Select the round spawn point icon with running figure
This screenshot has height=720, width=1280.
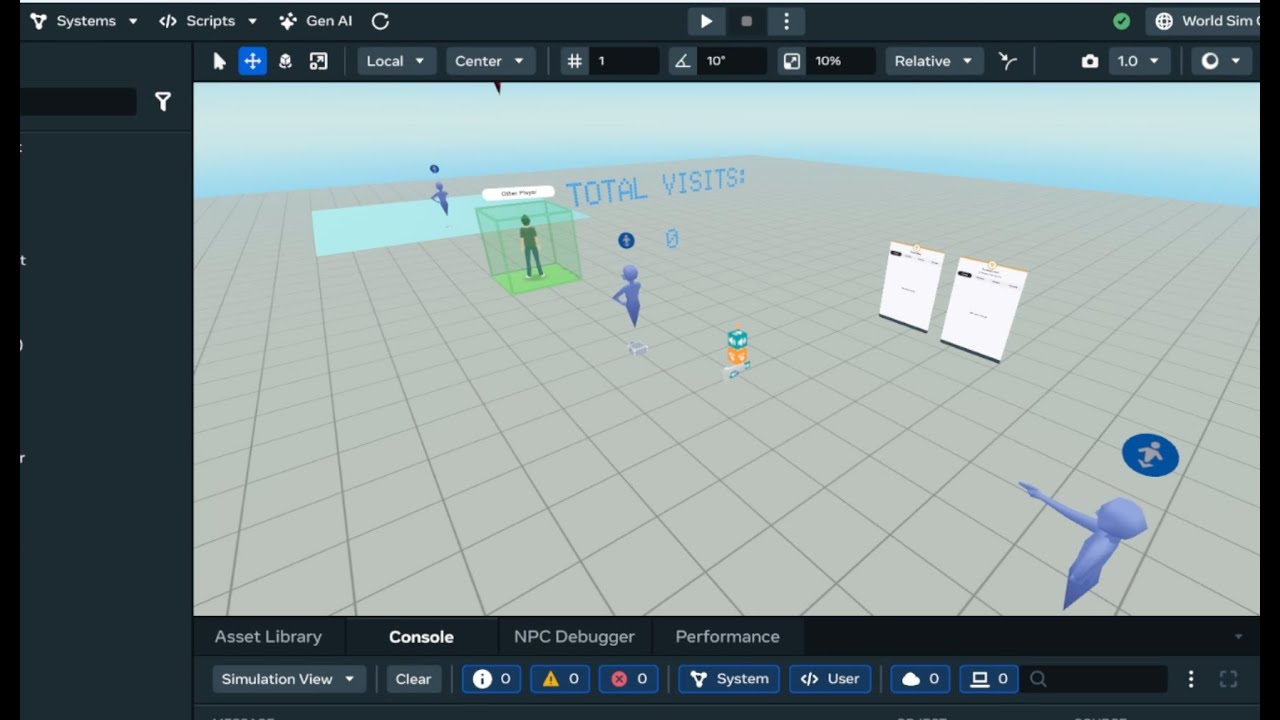(1150, 456)
